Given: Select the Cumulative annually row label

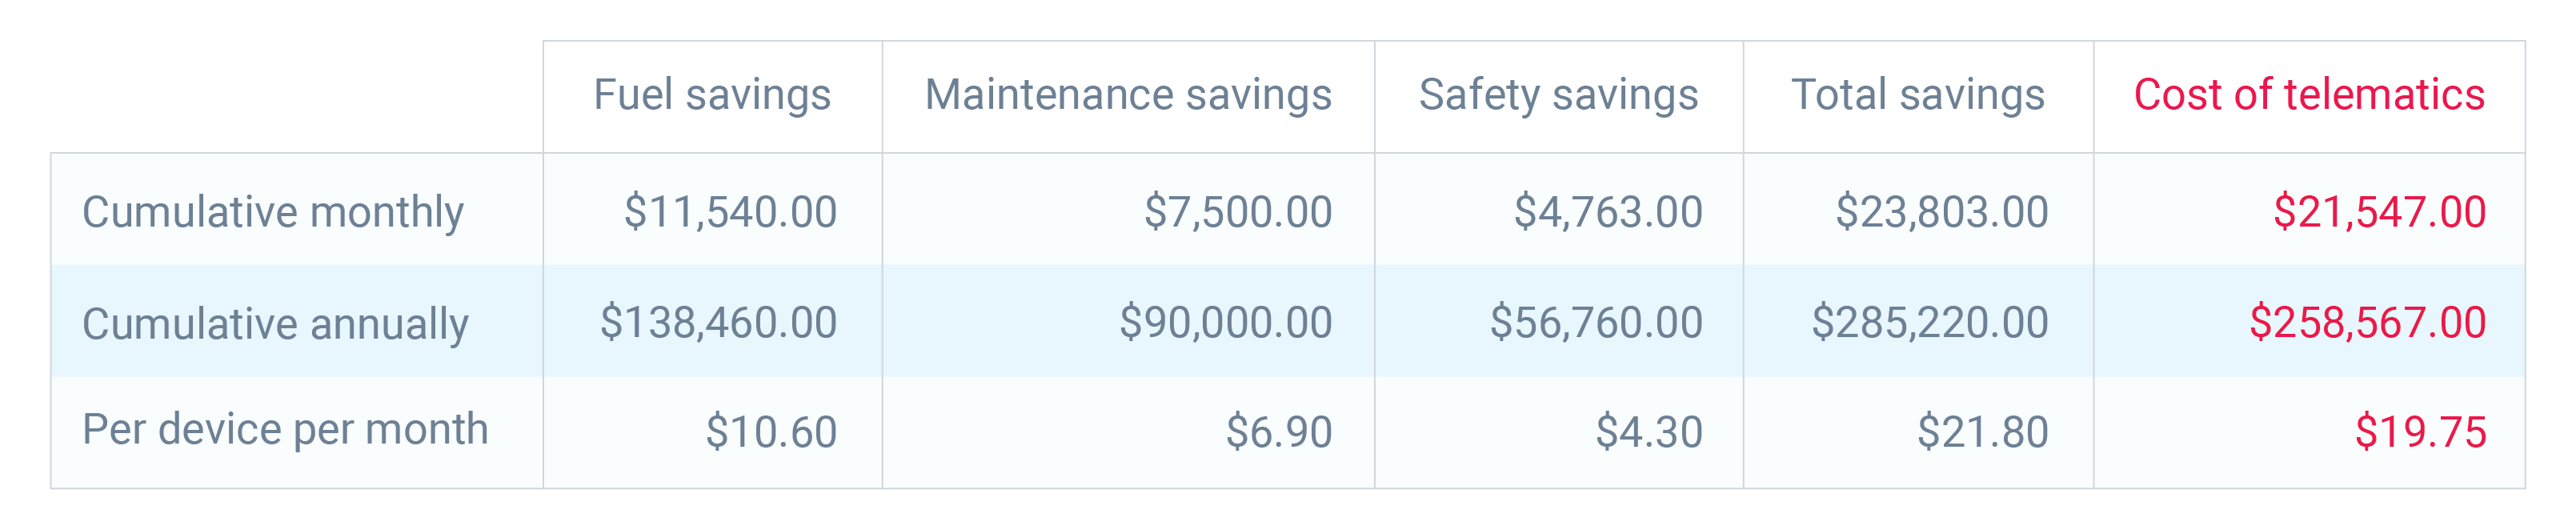Looking at the screenshot, I should click(x=275, y=323).
